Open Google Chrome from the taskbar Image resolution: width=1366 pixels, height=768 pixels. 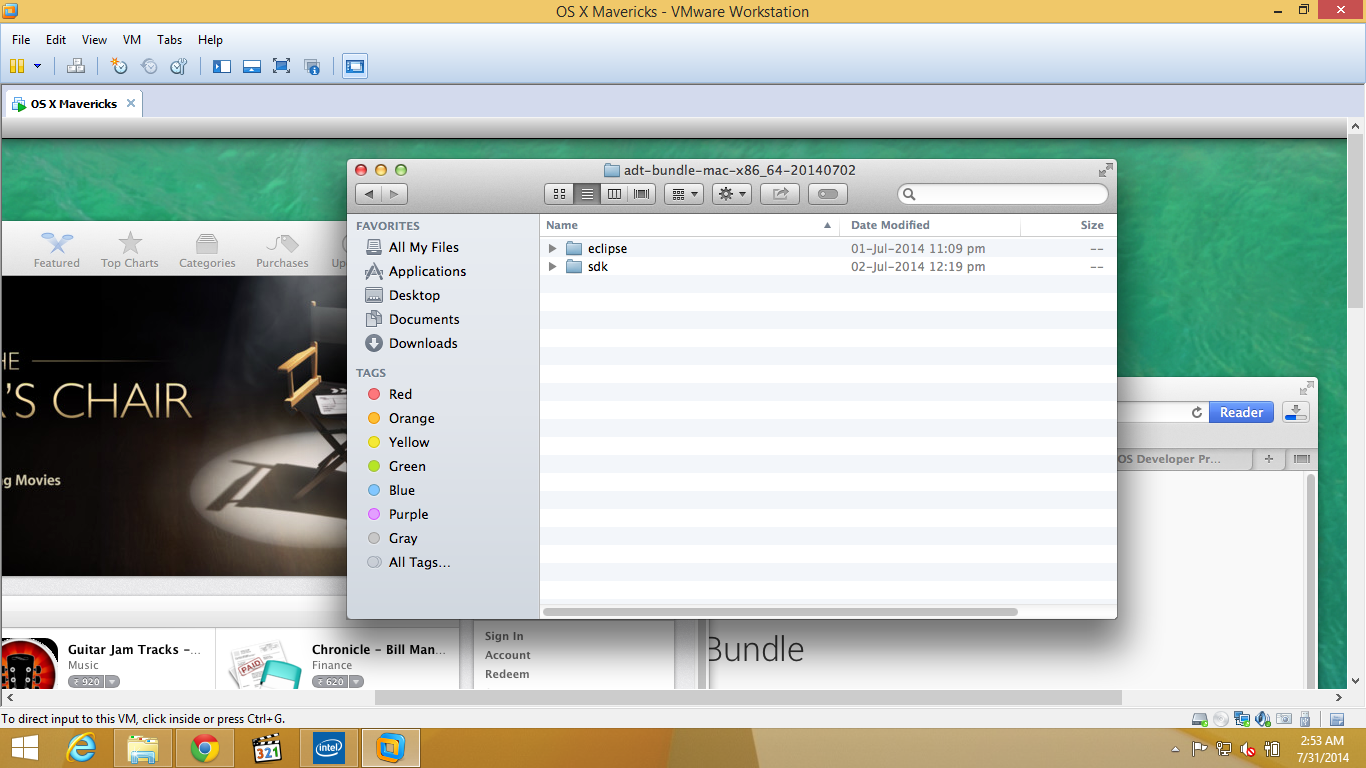click(x=205, y=747)
